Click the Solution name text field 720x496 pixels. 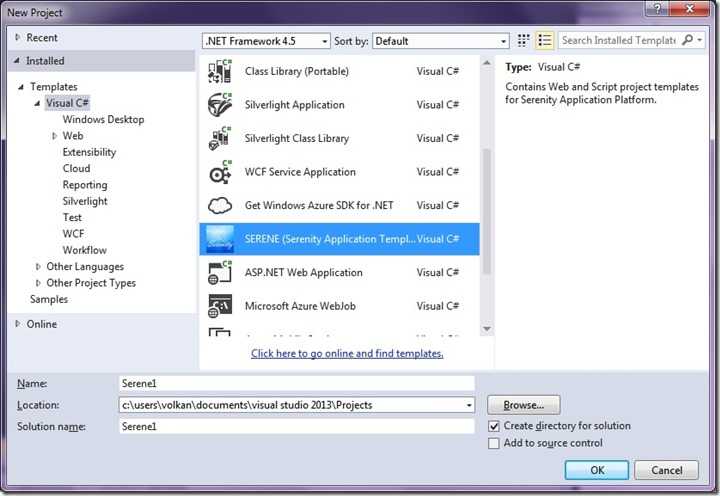pos(297,427)
